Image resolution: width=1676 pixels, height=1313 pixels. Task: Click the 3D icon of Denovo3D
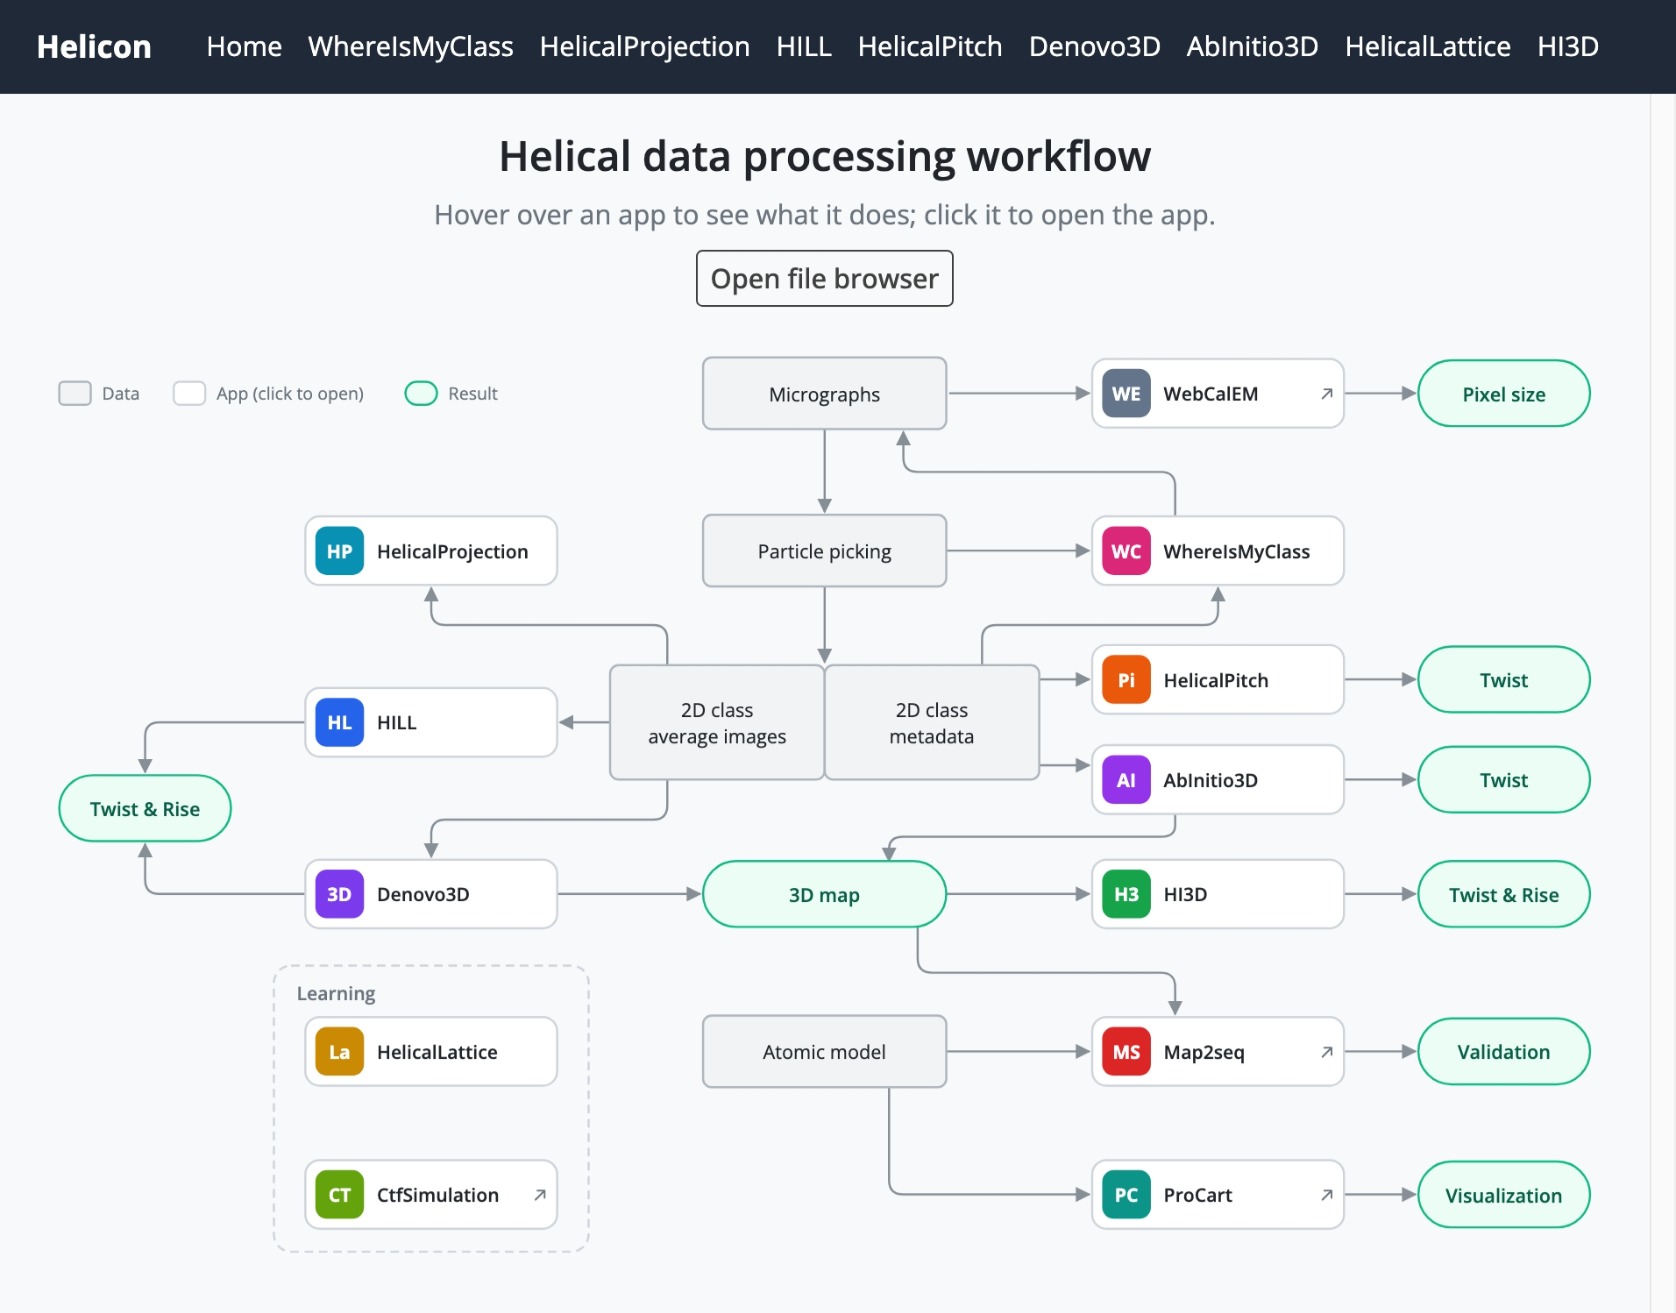tap(339, 894)
